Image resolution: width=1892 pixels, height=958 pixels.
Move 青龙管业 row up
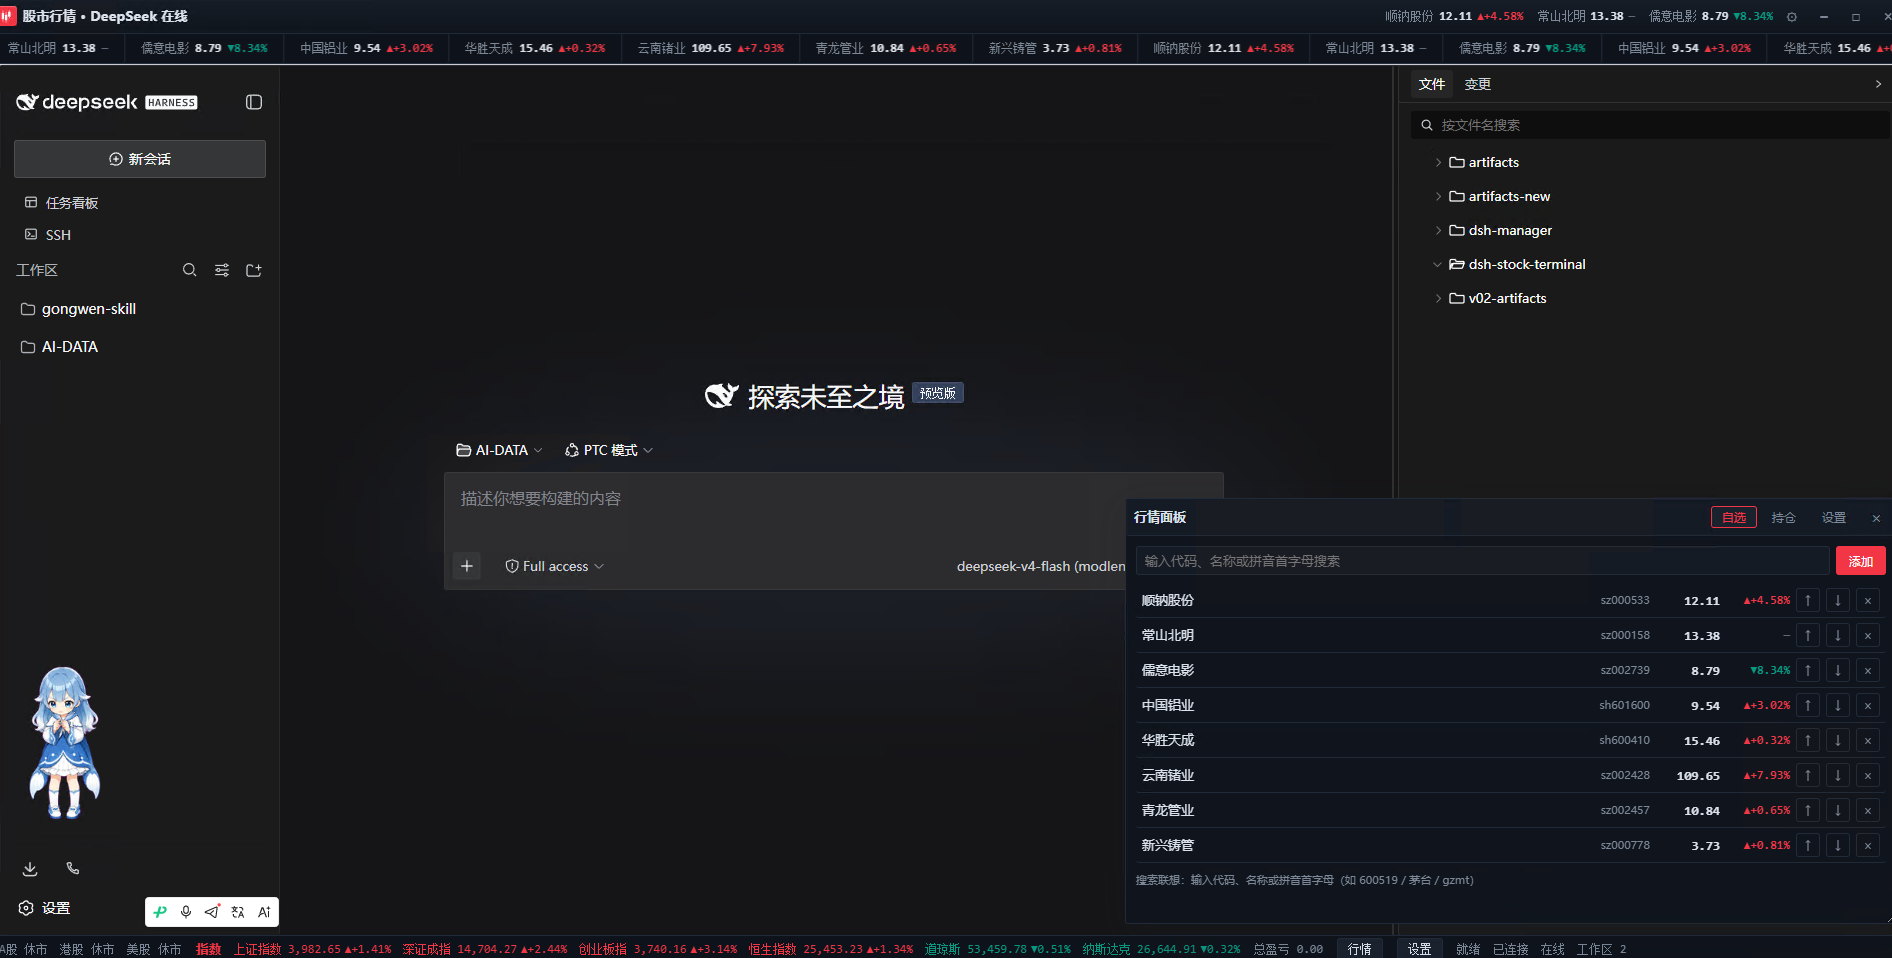coord(1808,811)
